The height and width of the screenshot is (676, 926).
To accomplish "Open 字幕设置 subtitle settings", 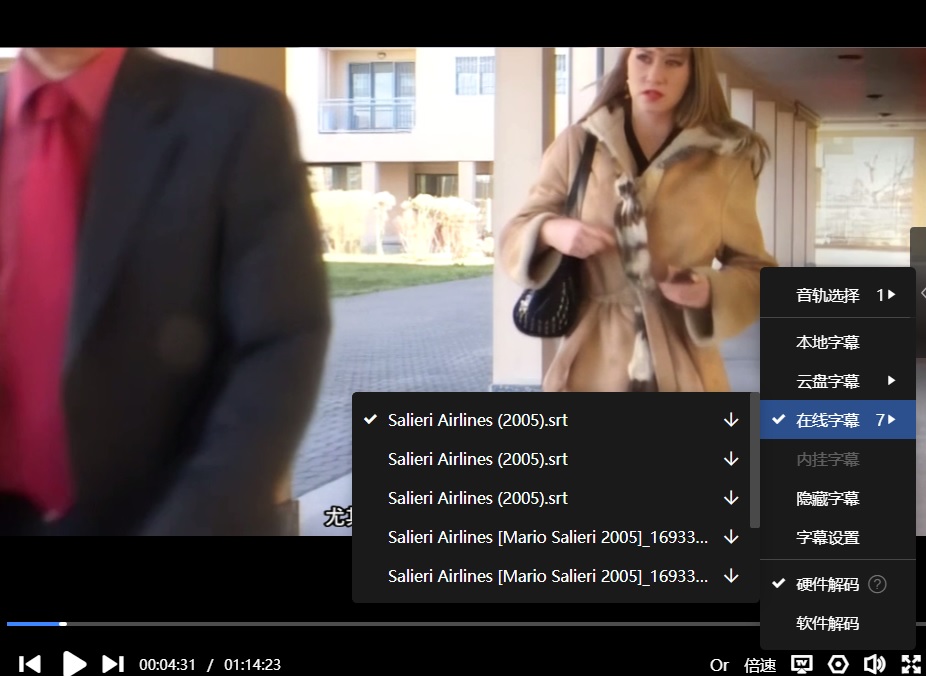I will pos(827,537).
